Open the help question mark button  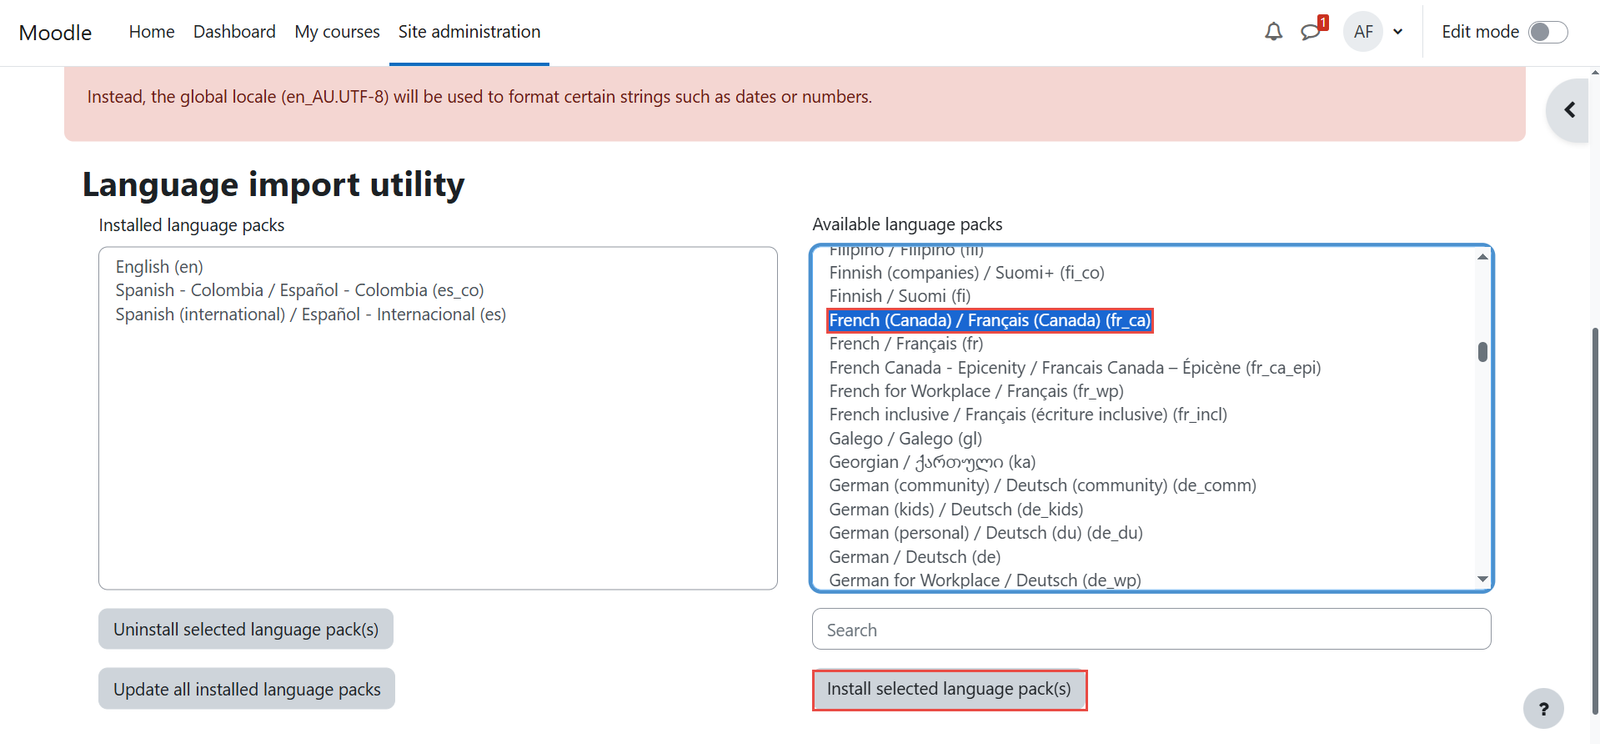point(1543,709)
